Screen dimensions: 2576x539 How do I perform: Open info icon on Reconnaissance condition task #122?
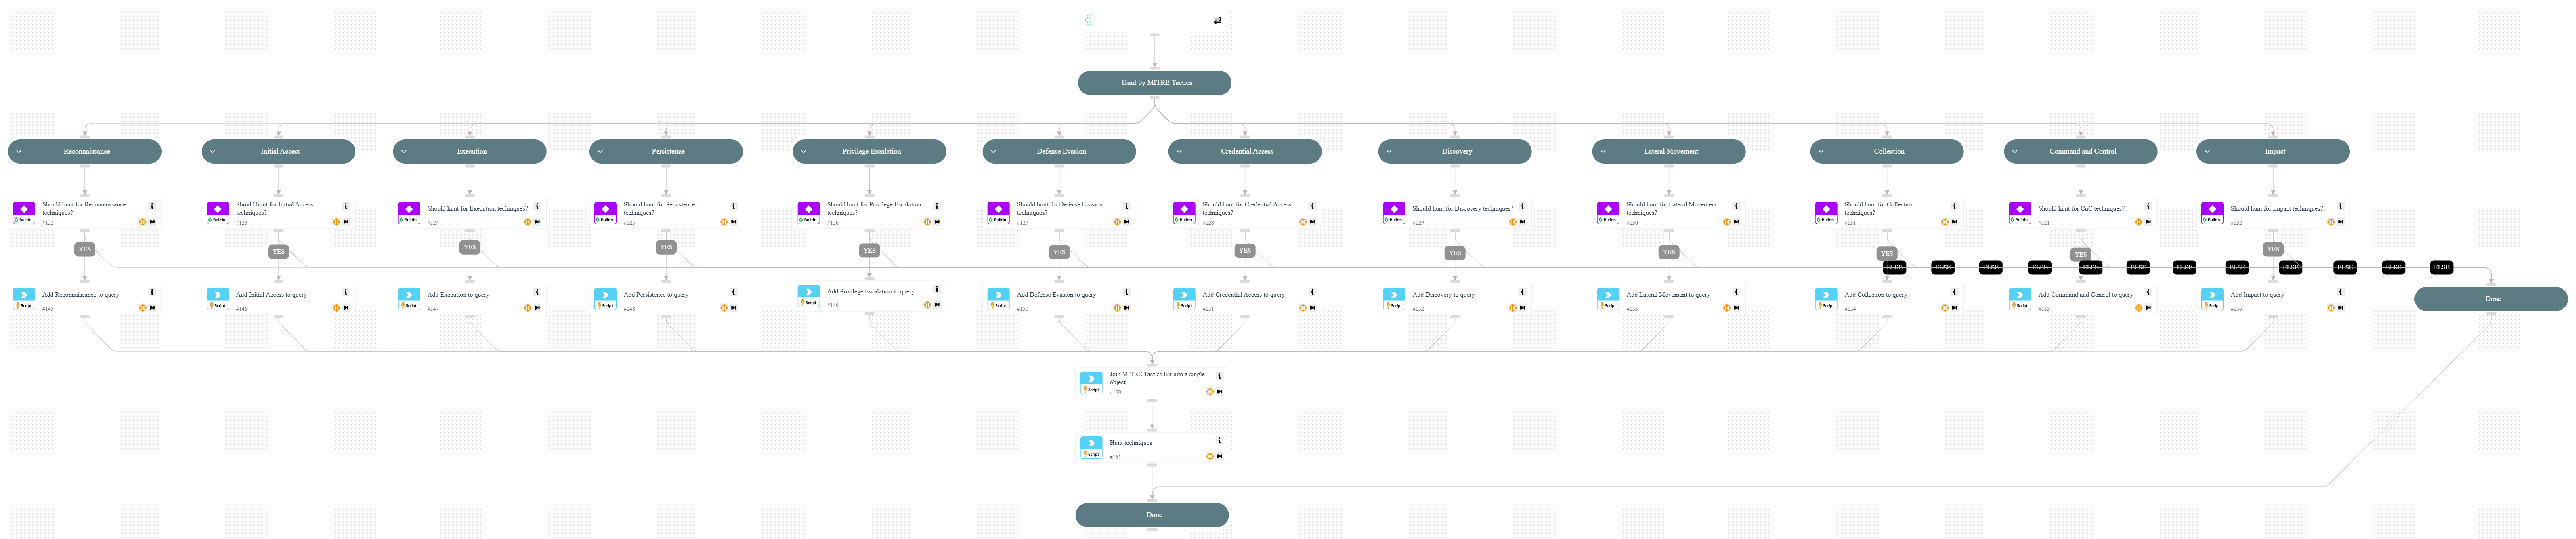(x=152, y=206)
